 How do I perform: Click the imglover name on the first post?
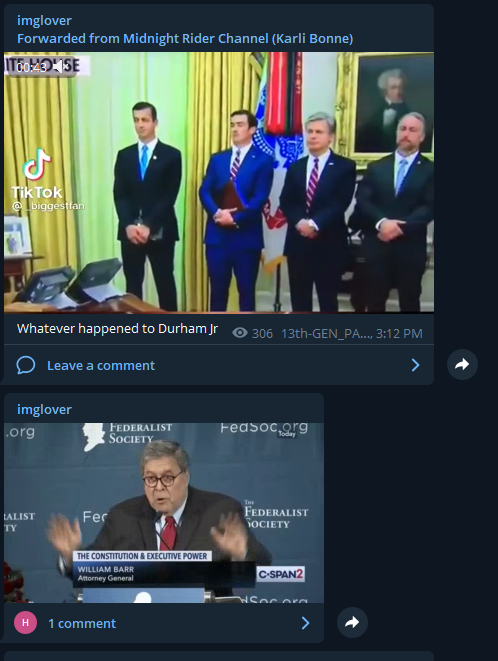pos(44,20)
